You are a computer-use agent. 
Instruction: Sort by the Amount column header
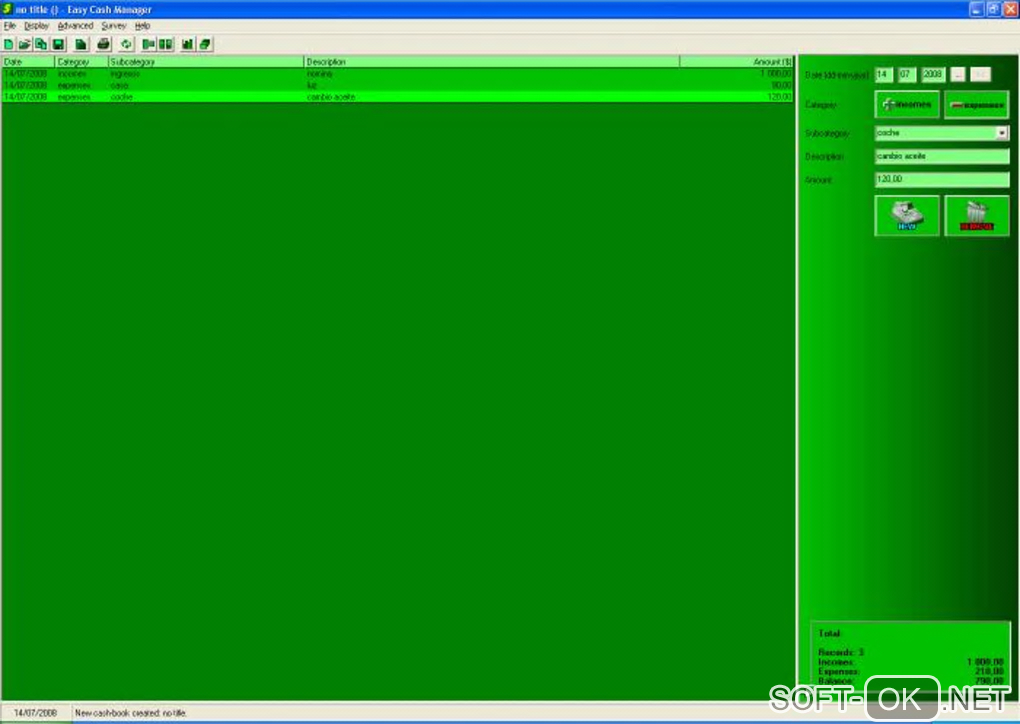tap(737, 62)
